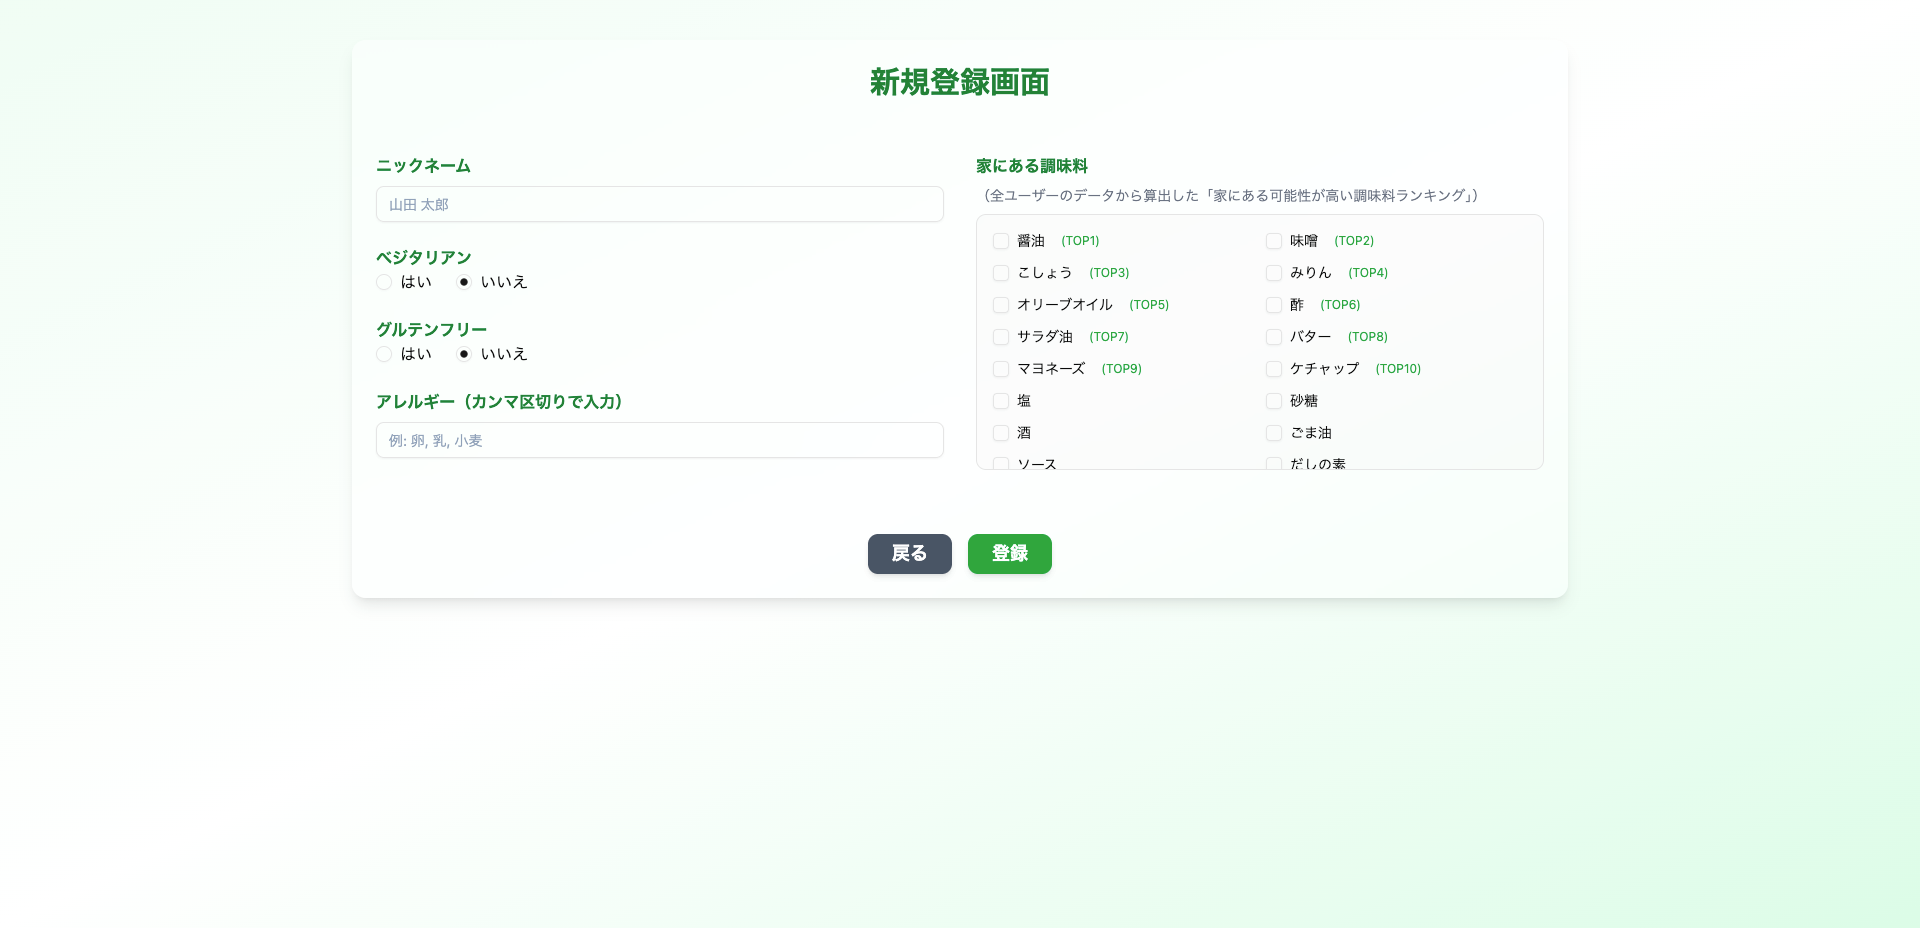Screen dimensions: 1920x928
Task: Check the みりん (TOP4) checkbox
Action: pos(1274,273)
